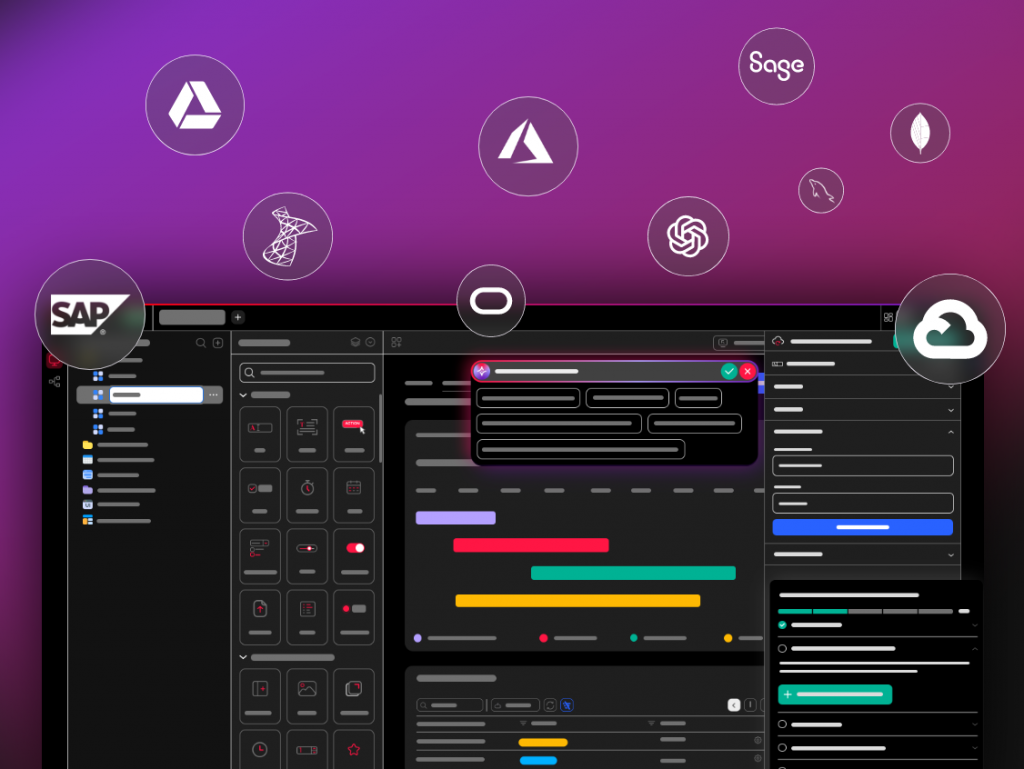Toggle the red switch widget in palette

click(354, 548)
